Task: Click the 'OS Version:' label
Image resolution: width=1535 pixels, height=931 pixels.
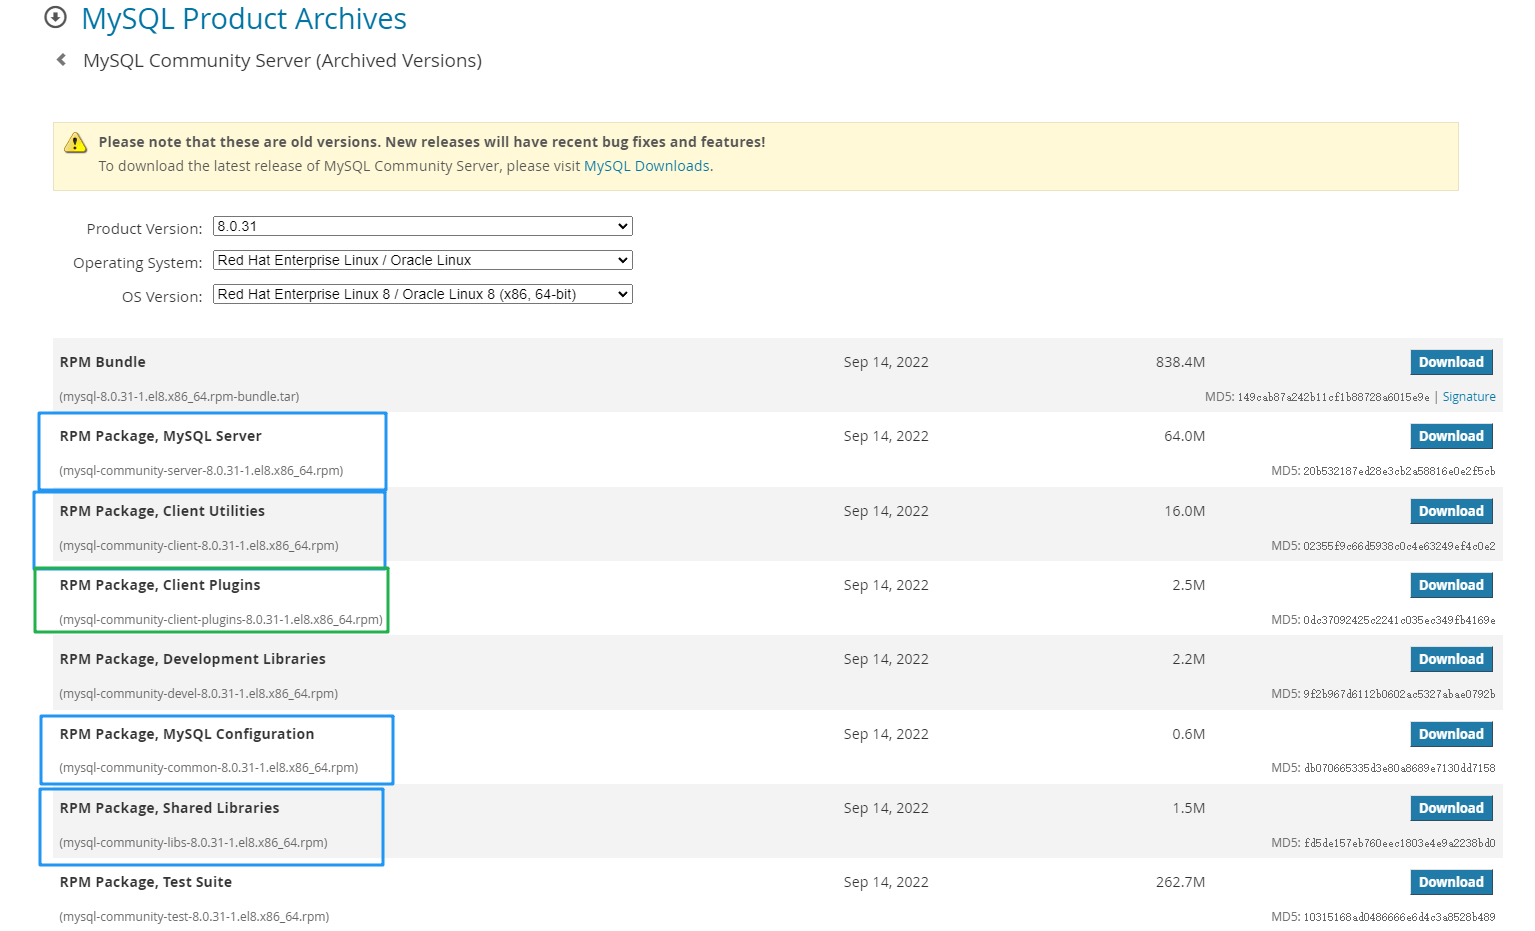Action: [x=162, y=297]
